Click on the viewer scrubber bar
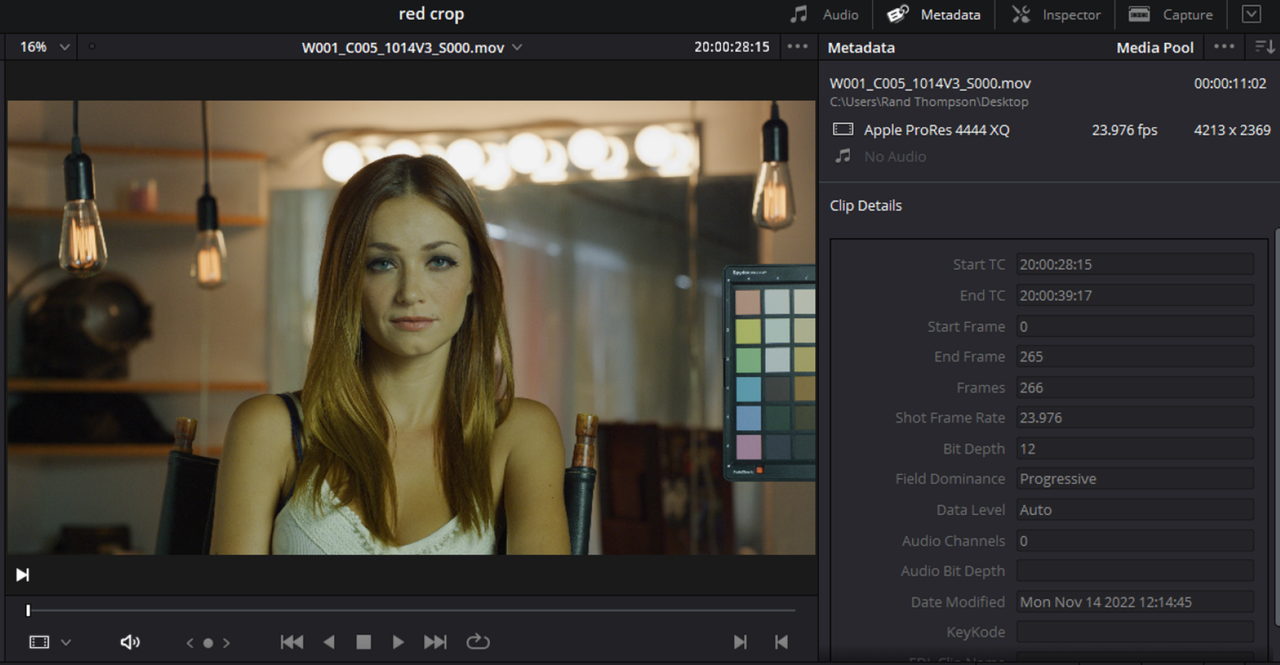The width and height of the screenshot is (1280, 665). (x=411, y=610)
